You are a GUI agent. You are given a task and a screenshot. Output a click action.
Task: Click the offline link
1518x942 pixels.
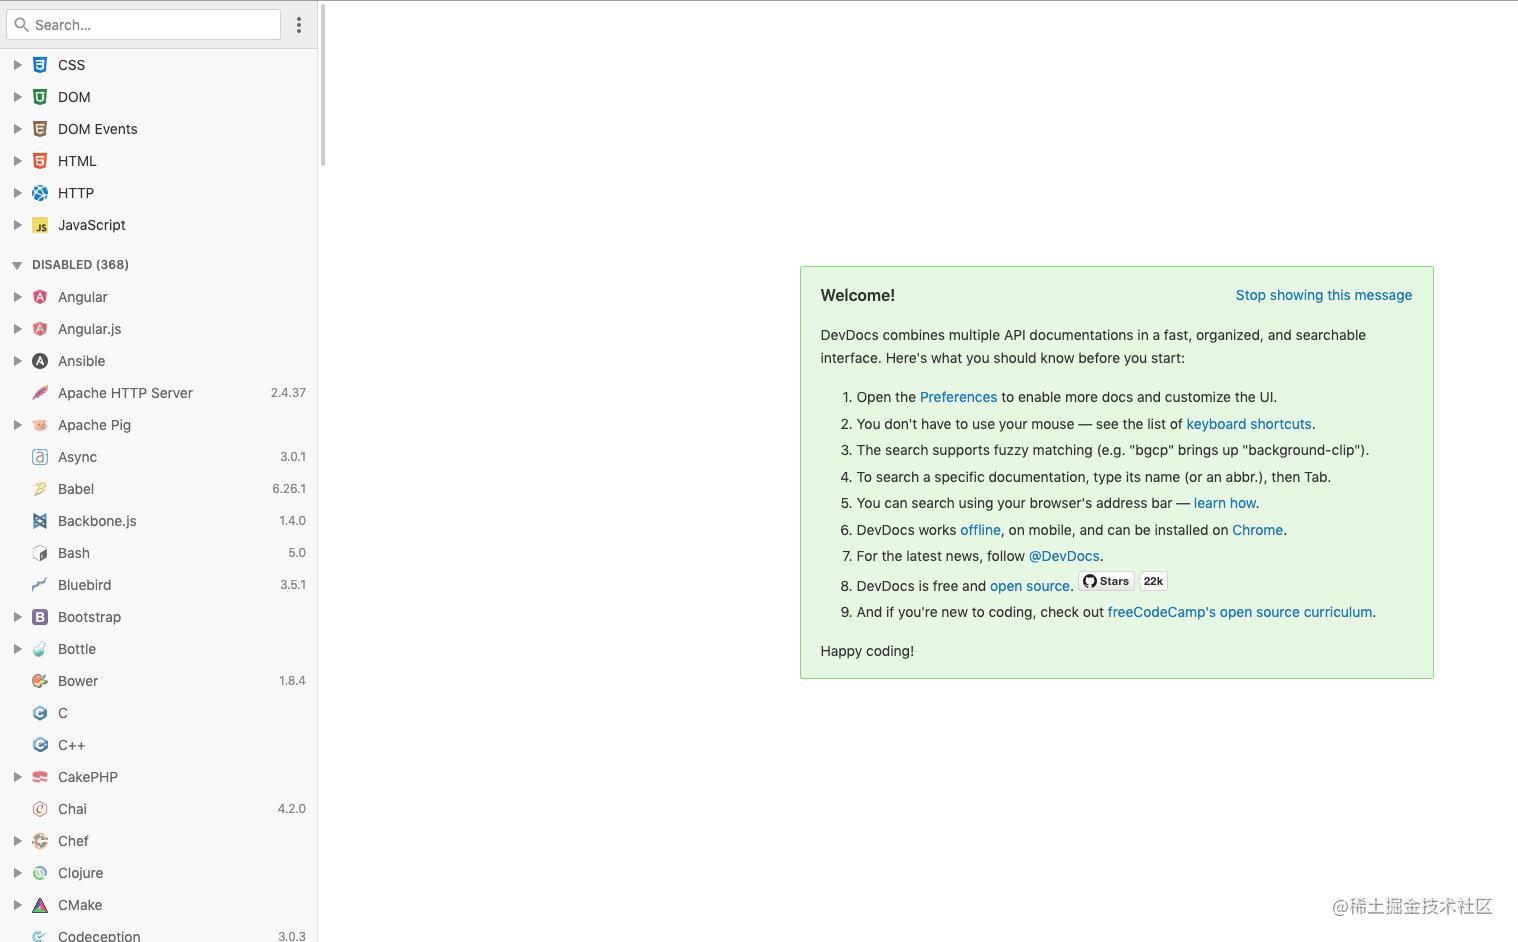(980, 530)
